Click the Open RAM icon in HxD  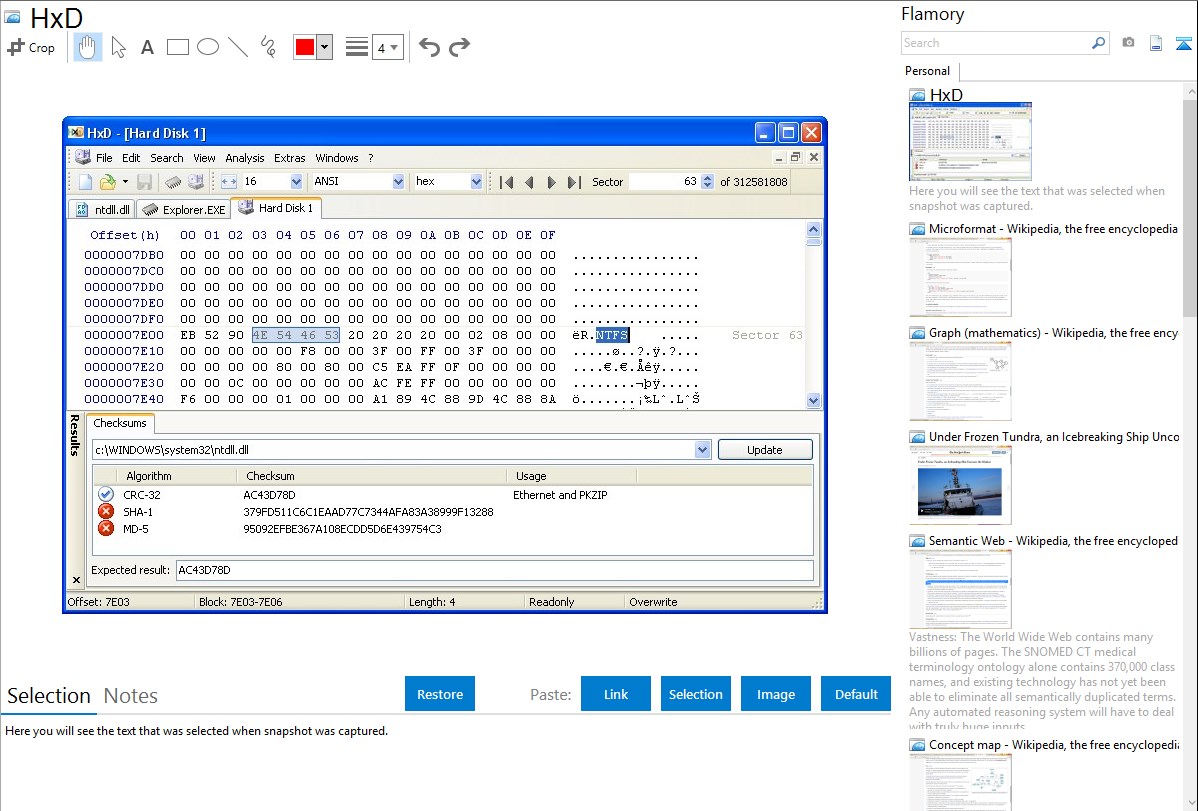173,182
